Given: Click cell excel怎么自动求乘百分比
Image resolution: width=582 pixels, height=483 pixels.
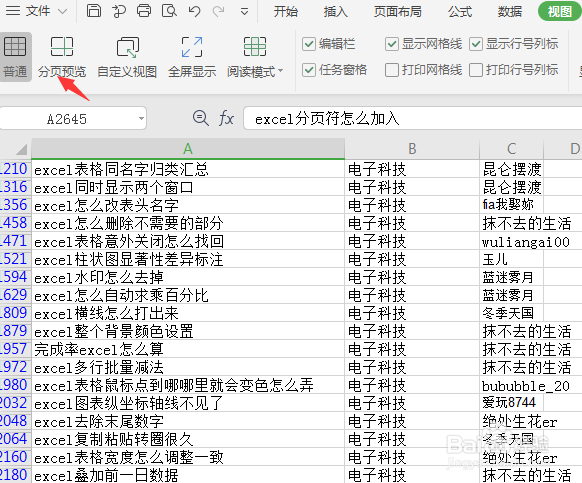Looking at the screenshot, I should tap(188, 295).
